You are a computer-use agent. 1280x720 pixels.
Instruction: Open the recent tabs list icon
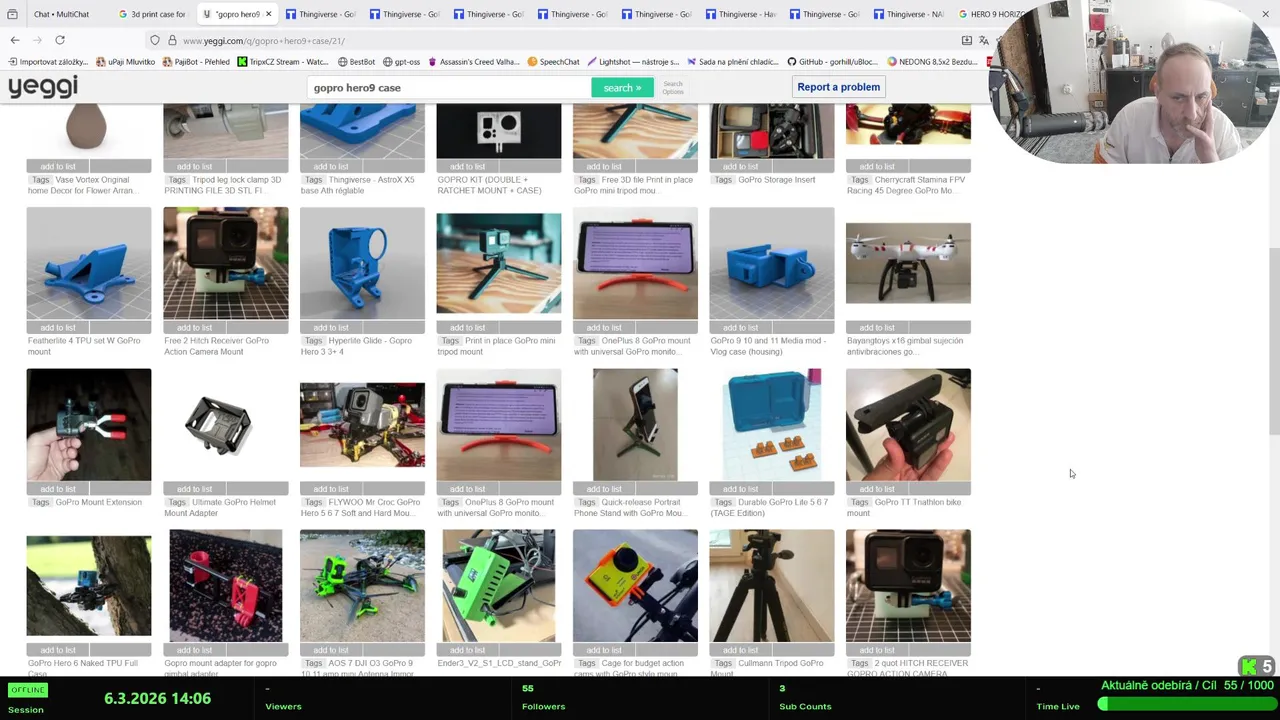point(12,14)
